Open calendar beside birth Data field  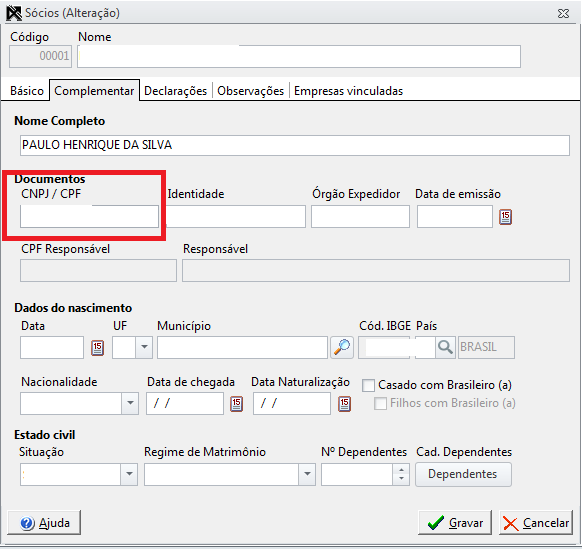pyautogui.click(x=97, y=348)
